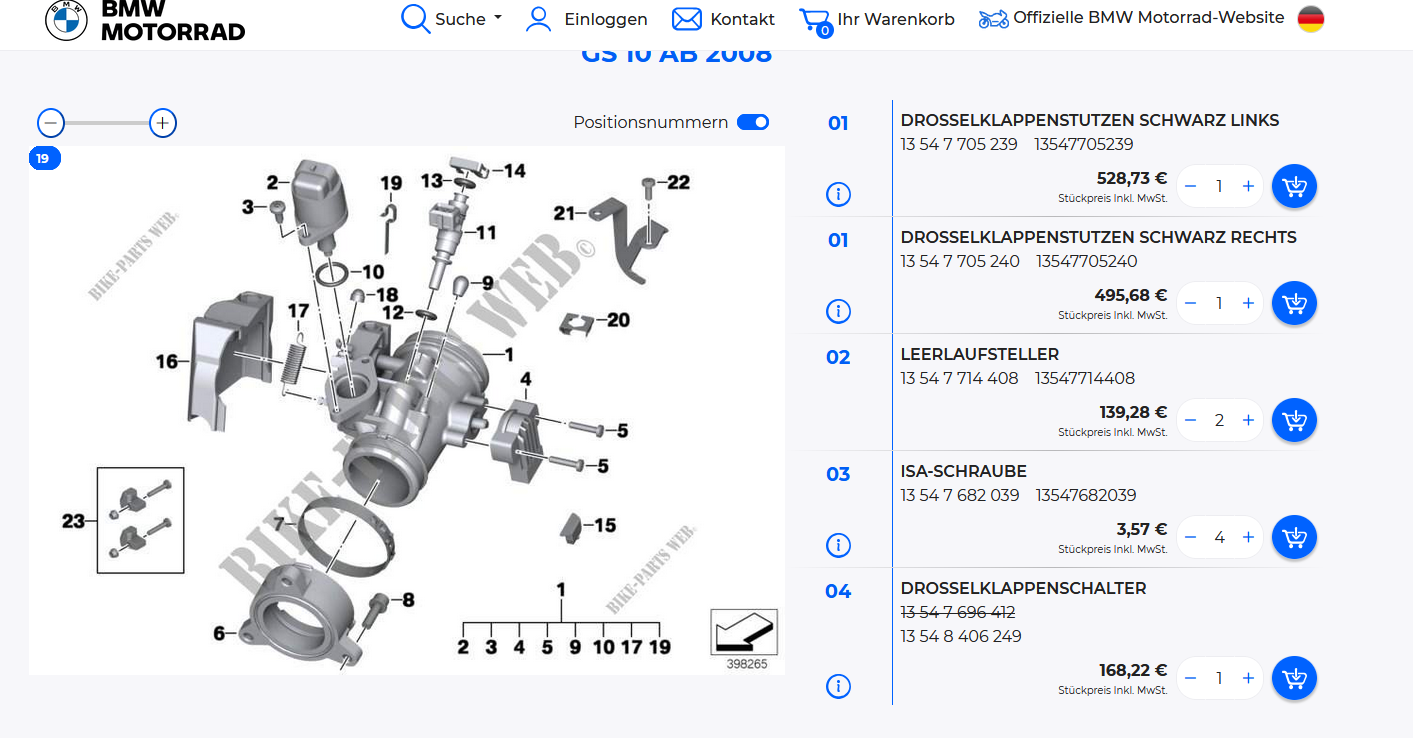Decrease quantity for Drosselklappenstutzen Schwarz Links
Screen dimensions: 1413x738
(1190, 186)
